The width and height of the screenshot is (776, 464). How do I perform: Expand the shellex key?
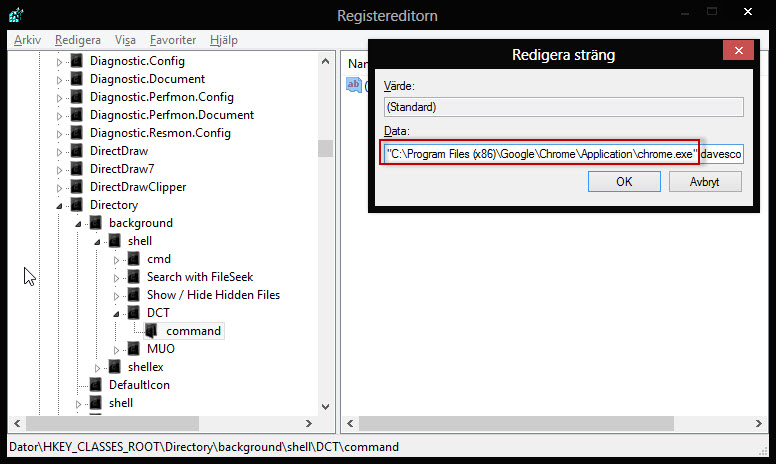(97, 368)
